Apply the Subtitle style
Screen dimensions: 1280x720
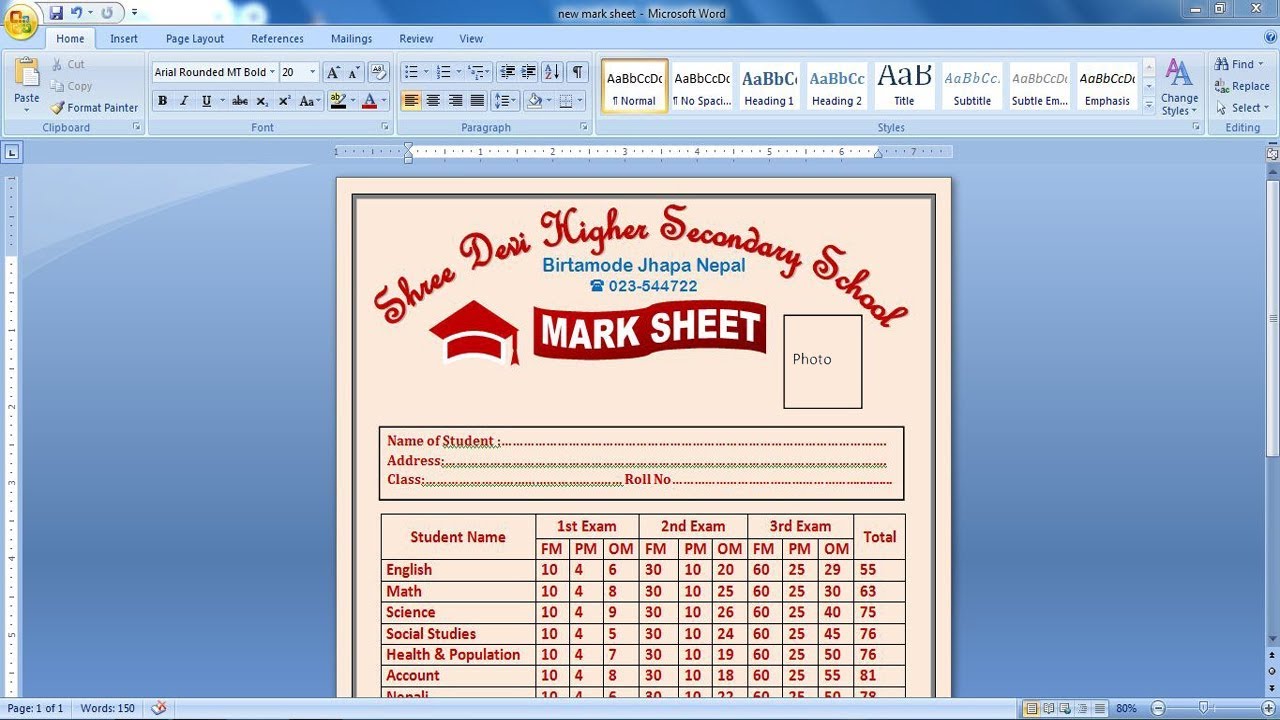click(972, 87)
